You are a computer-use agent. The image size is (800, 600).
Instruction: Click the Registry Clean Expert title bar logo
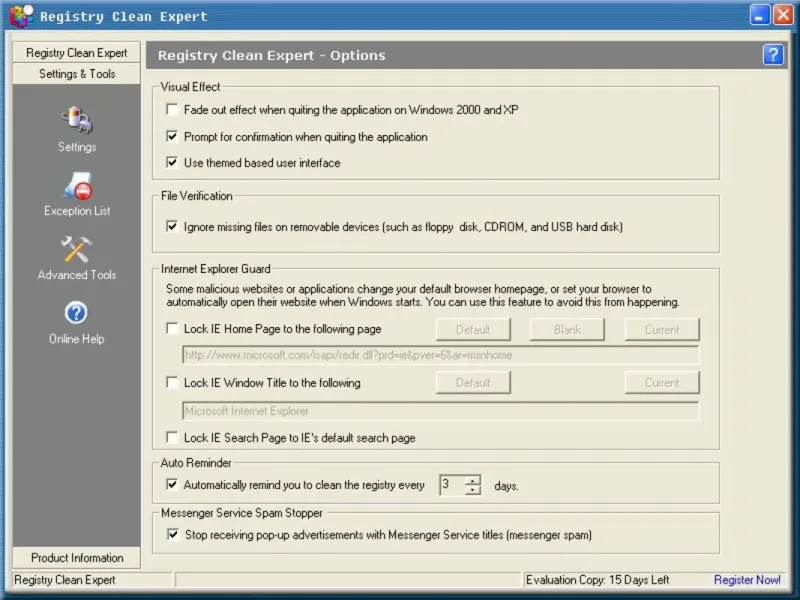(21, 16)
